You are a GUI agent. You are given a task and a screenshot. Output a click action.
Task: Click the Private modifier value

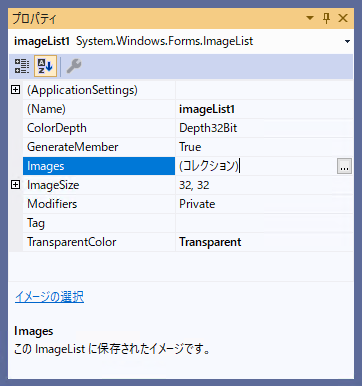point(264,204)
